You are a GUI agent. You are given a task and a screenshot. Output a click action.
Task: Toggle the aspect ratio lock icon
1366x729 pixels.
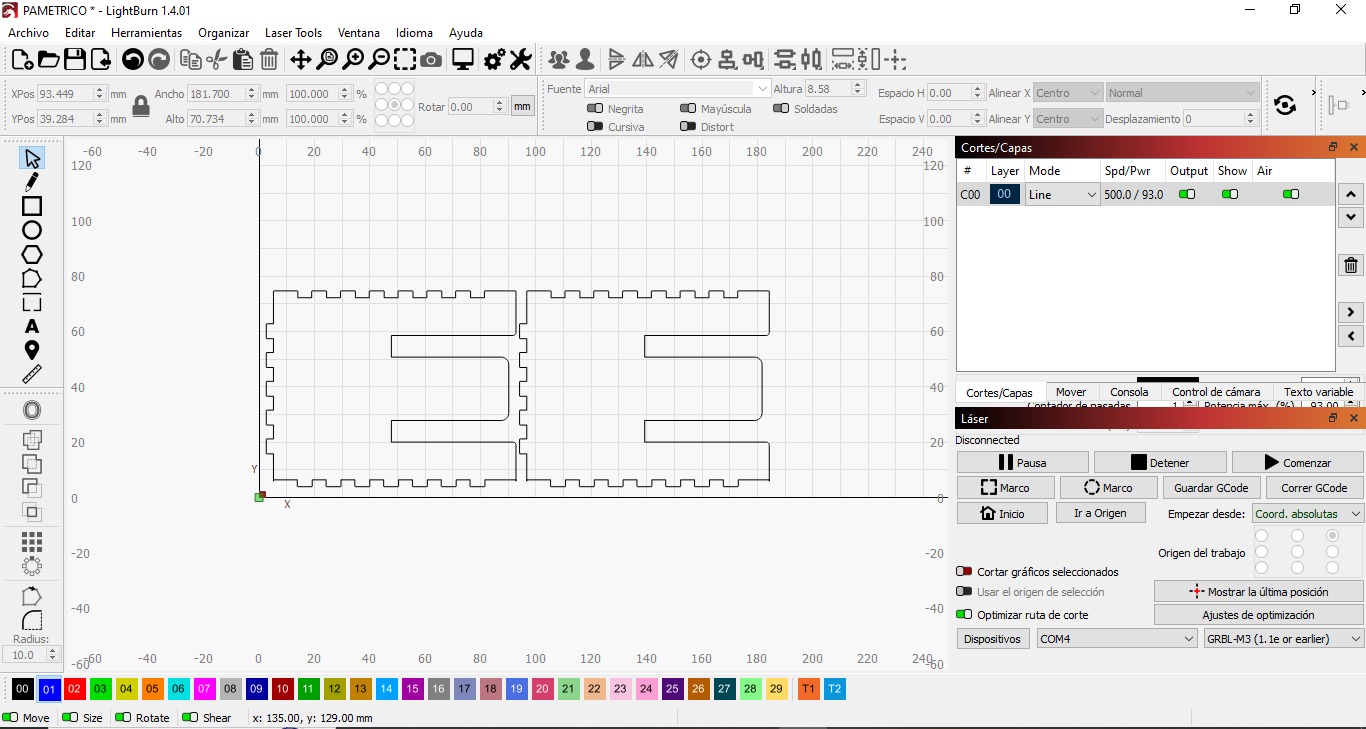pyautogui.click(x=141, y=106)
